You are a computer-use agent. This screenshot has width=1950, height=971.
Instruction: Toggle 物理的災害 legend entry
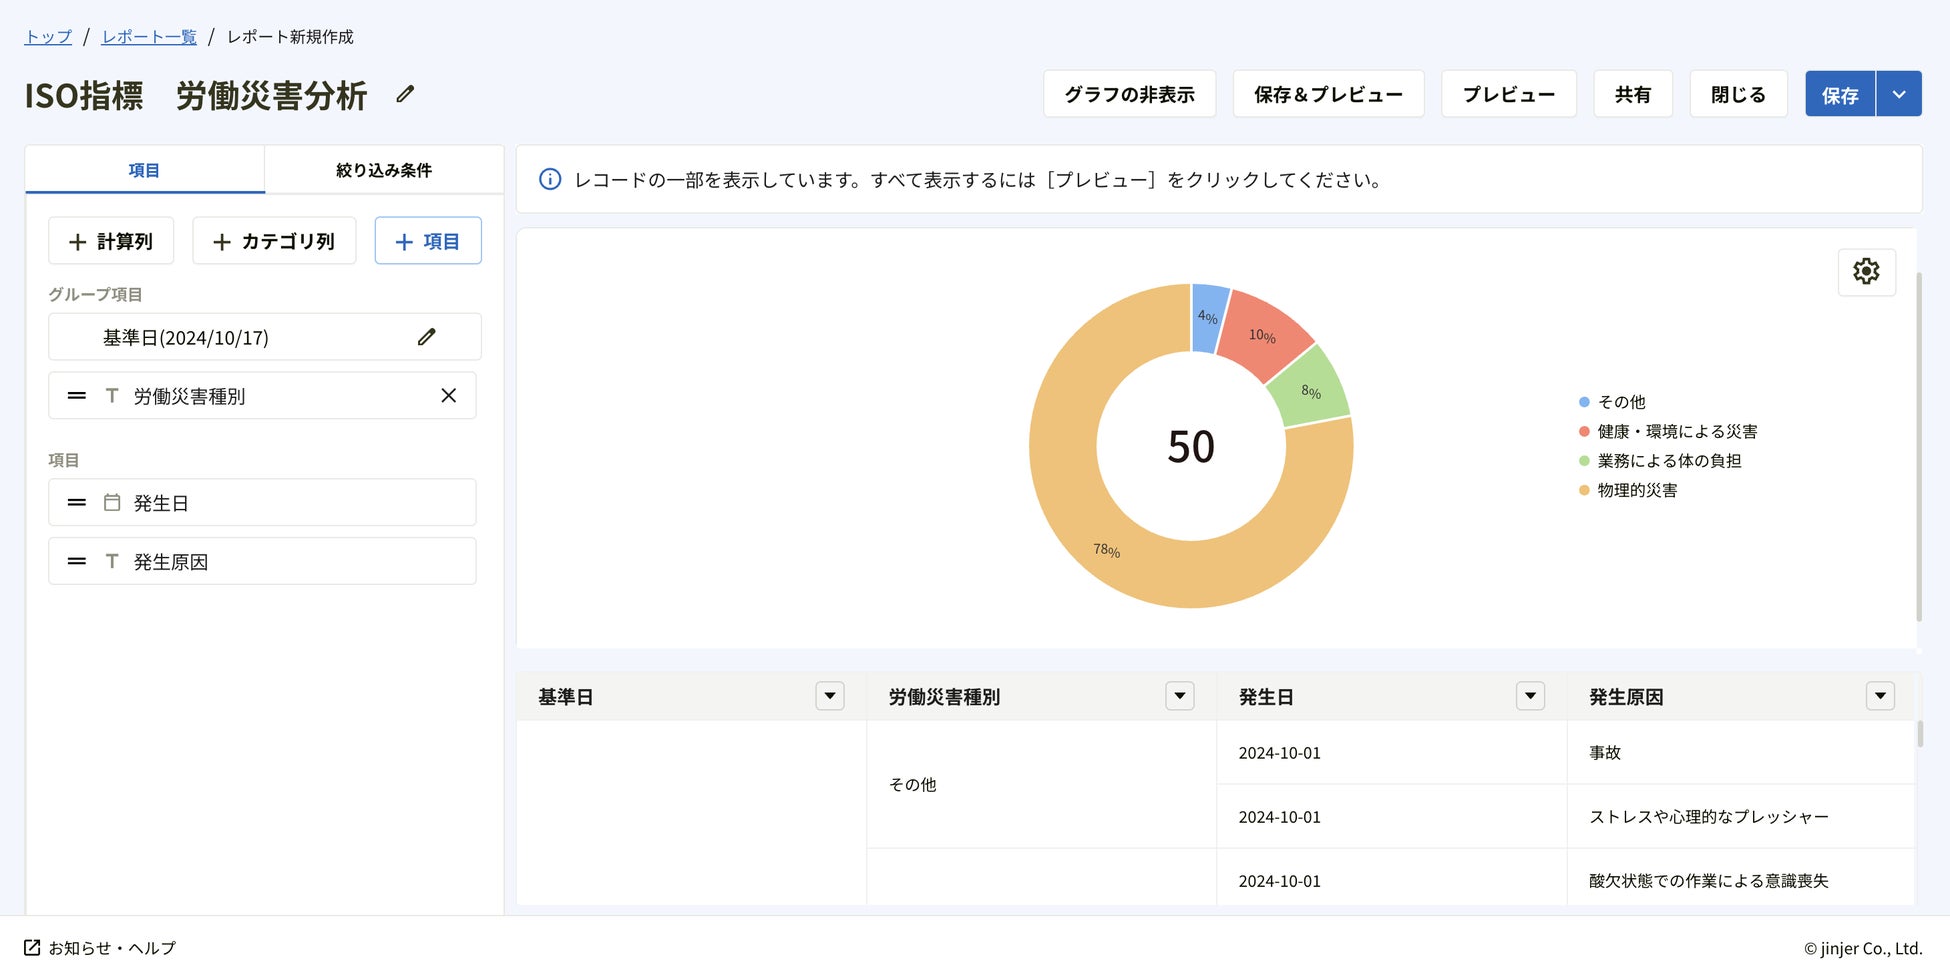[1636, 490]
